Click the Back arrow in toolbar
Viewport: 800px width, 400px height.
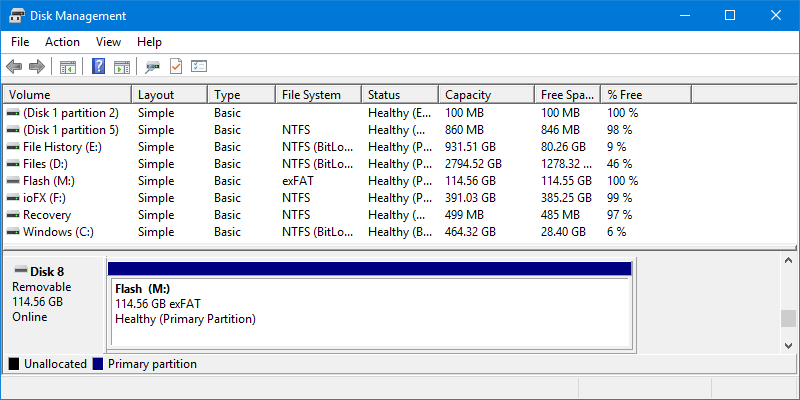click(x=14, y=67)
